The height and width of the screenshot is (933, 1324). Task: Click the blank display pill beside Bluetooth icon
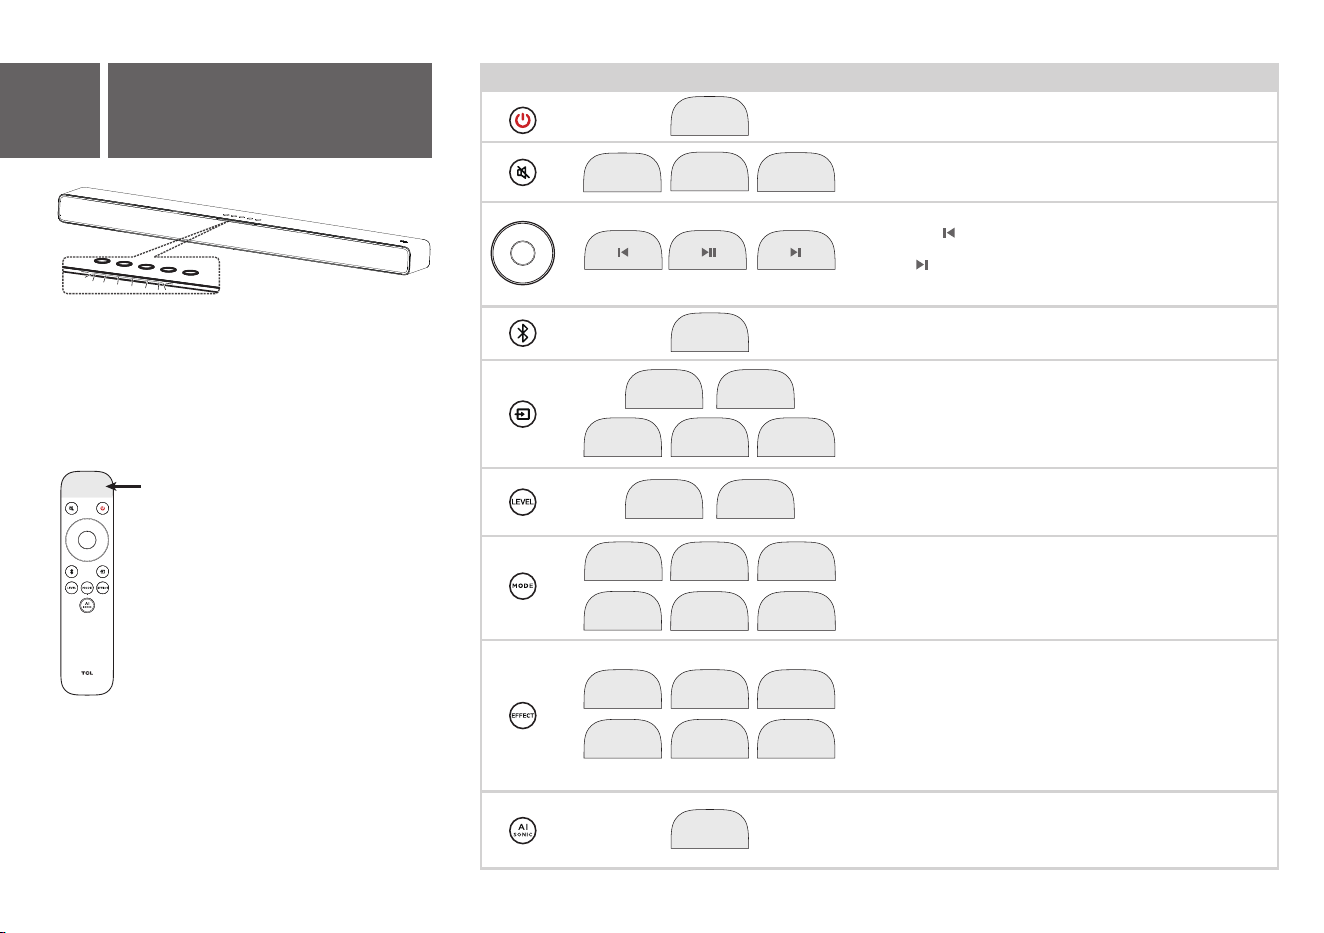709,332
